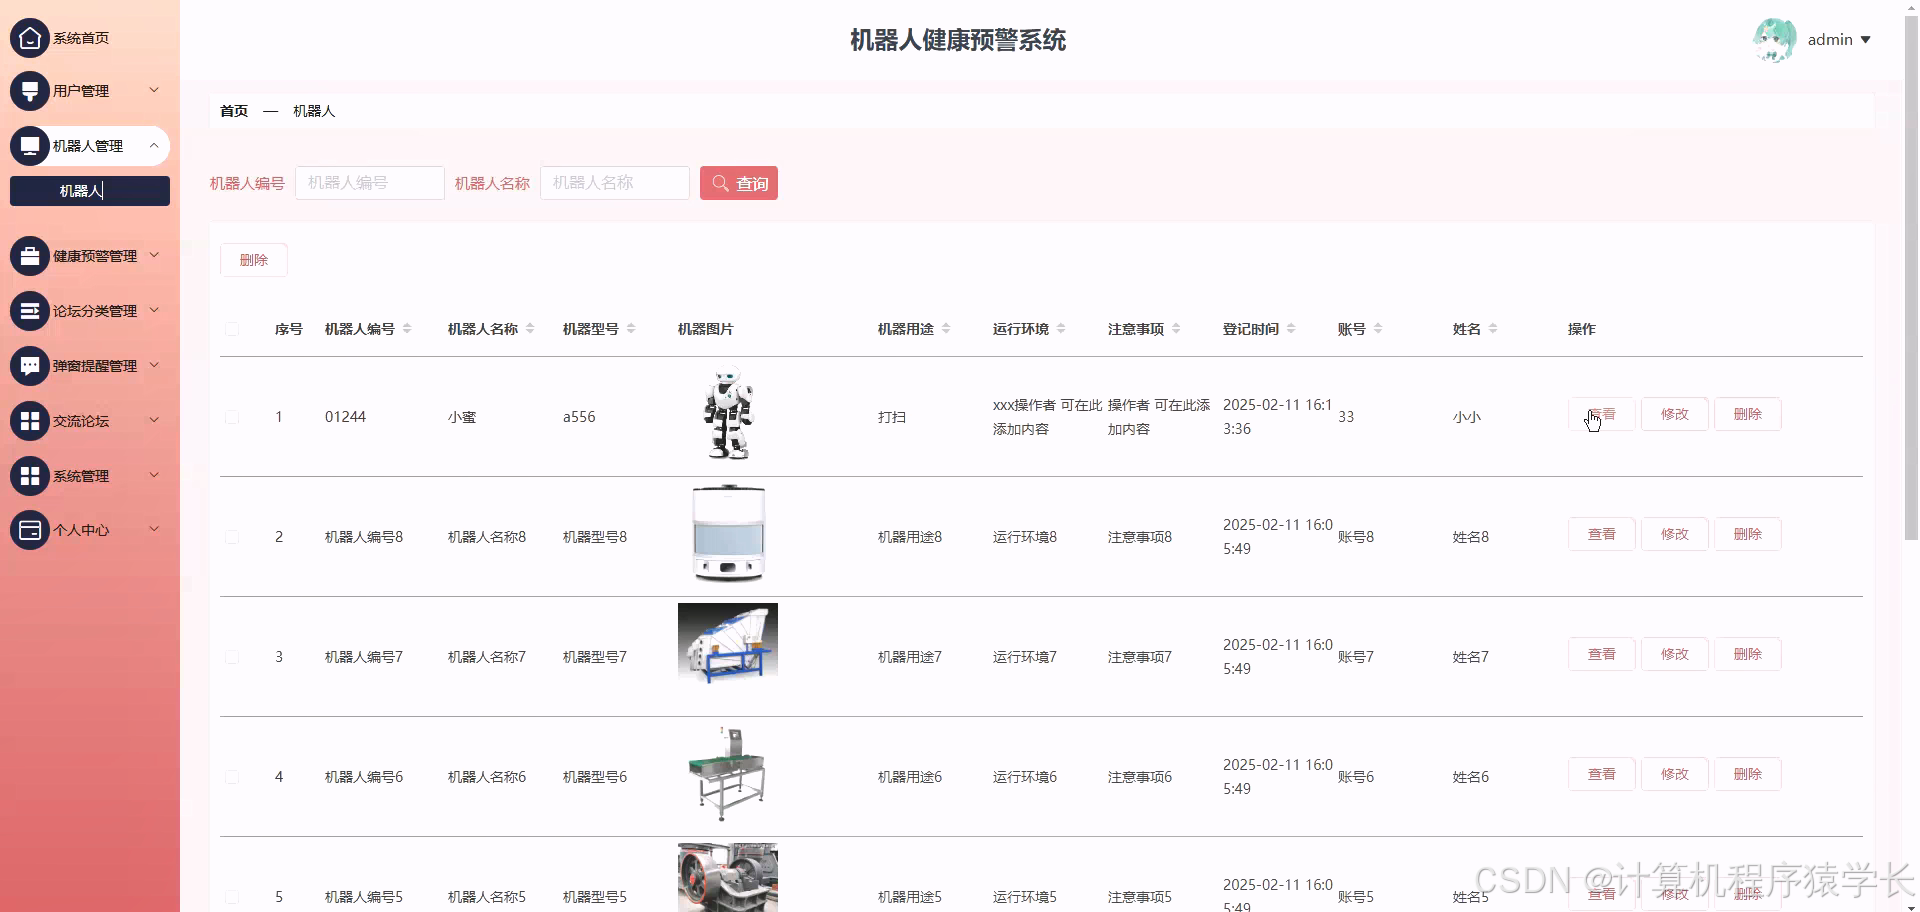Click the admin avatar image
The width and height of the screenshot is (1920, 912).
(1774, 39)
